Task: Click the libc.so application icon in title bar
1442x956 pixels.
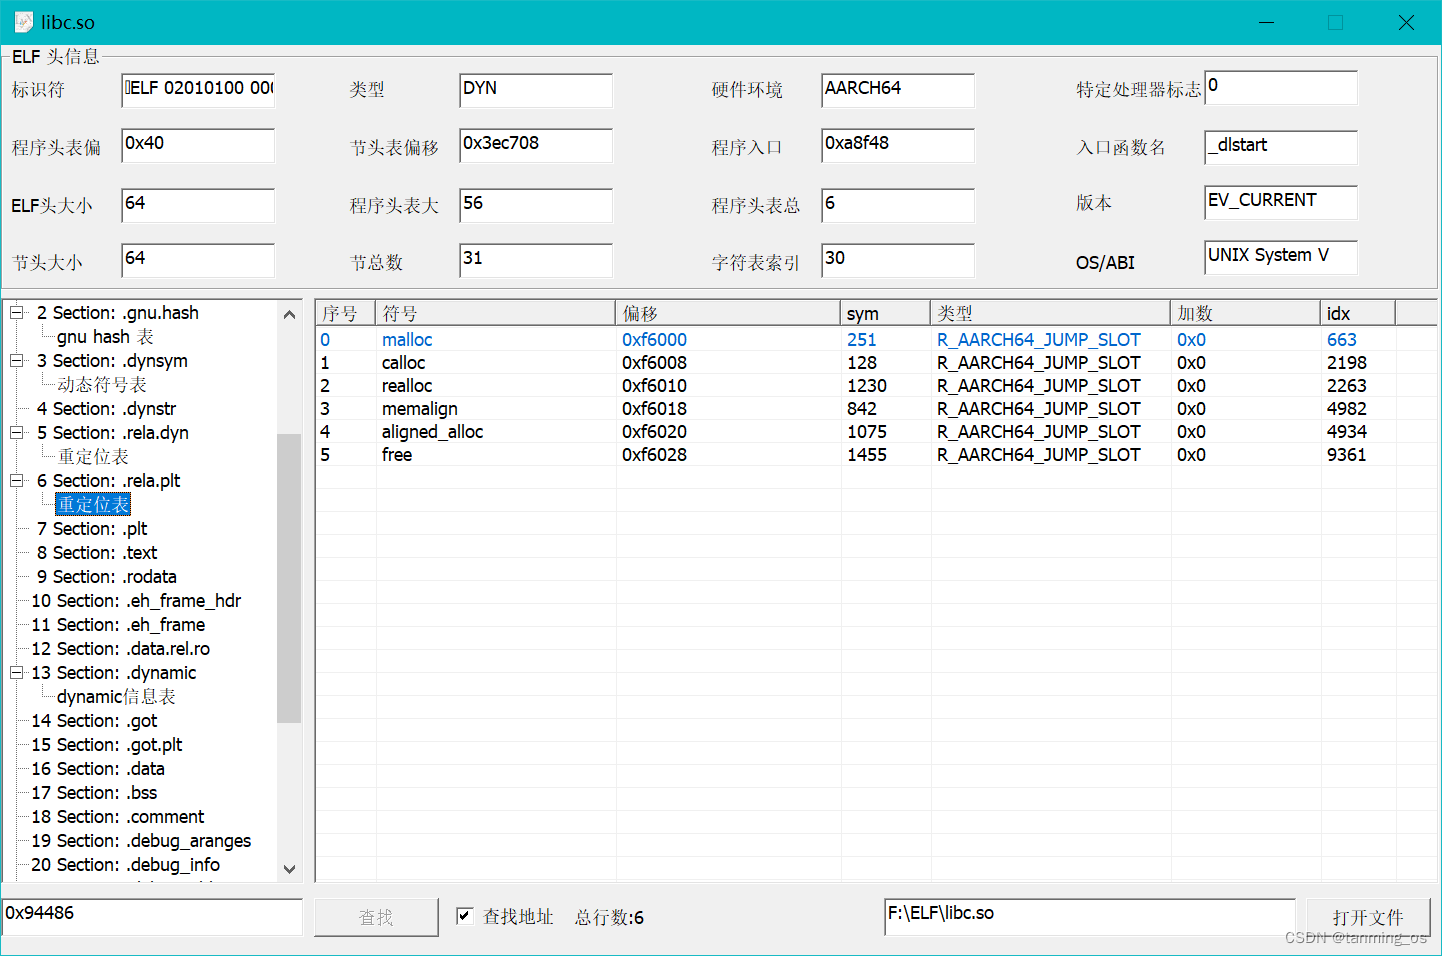Action: click(x=23, y=21)
